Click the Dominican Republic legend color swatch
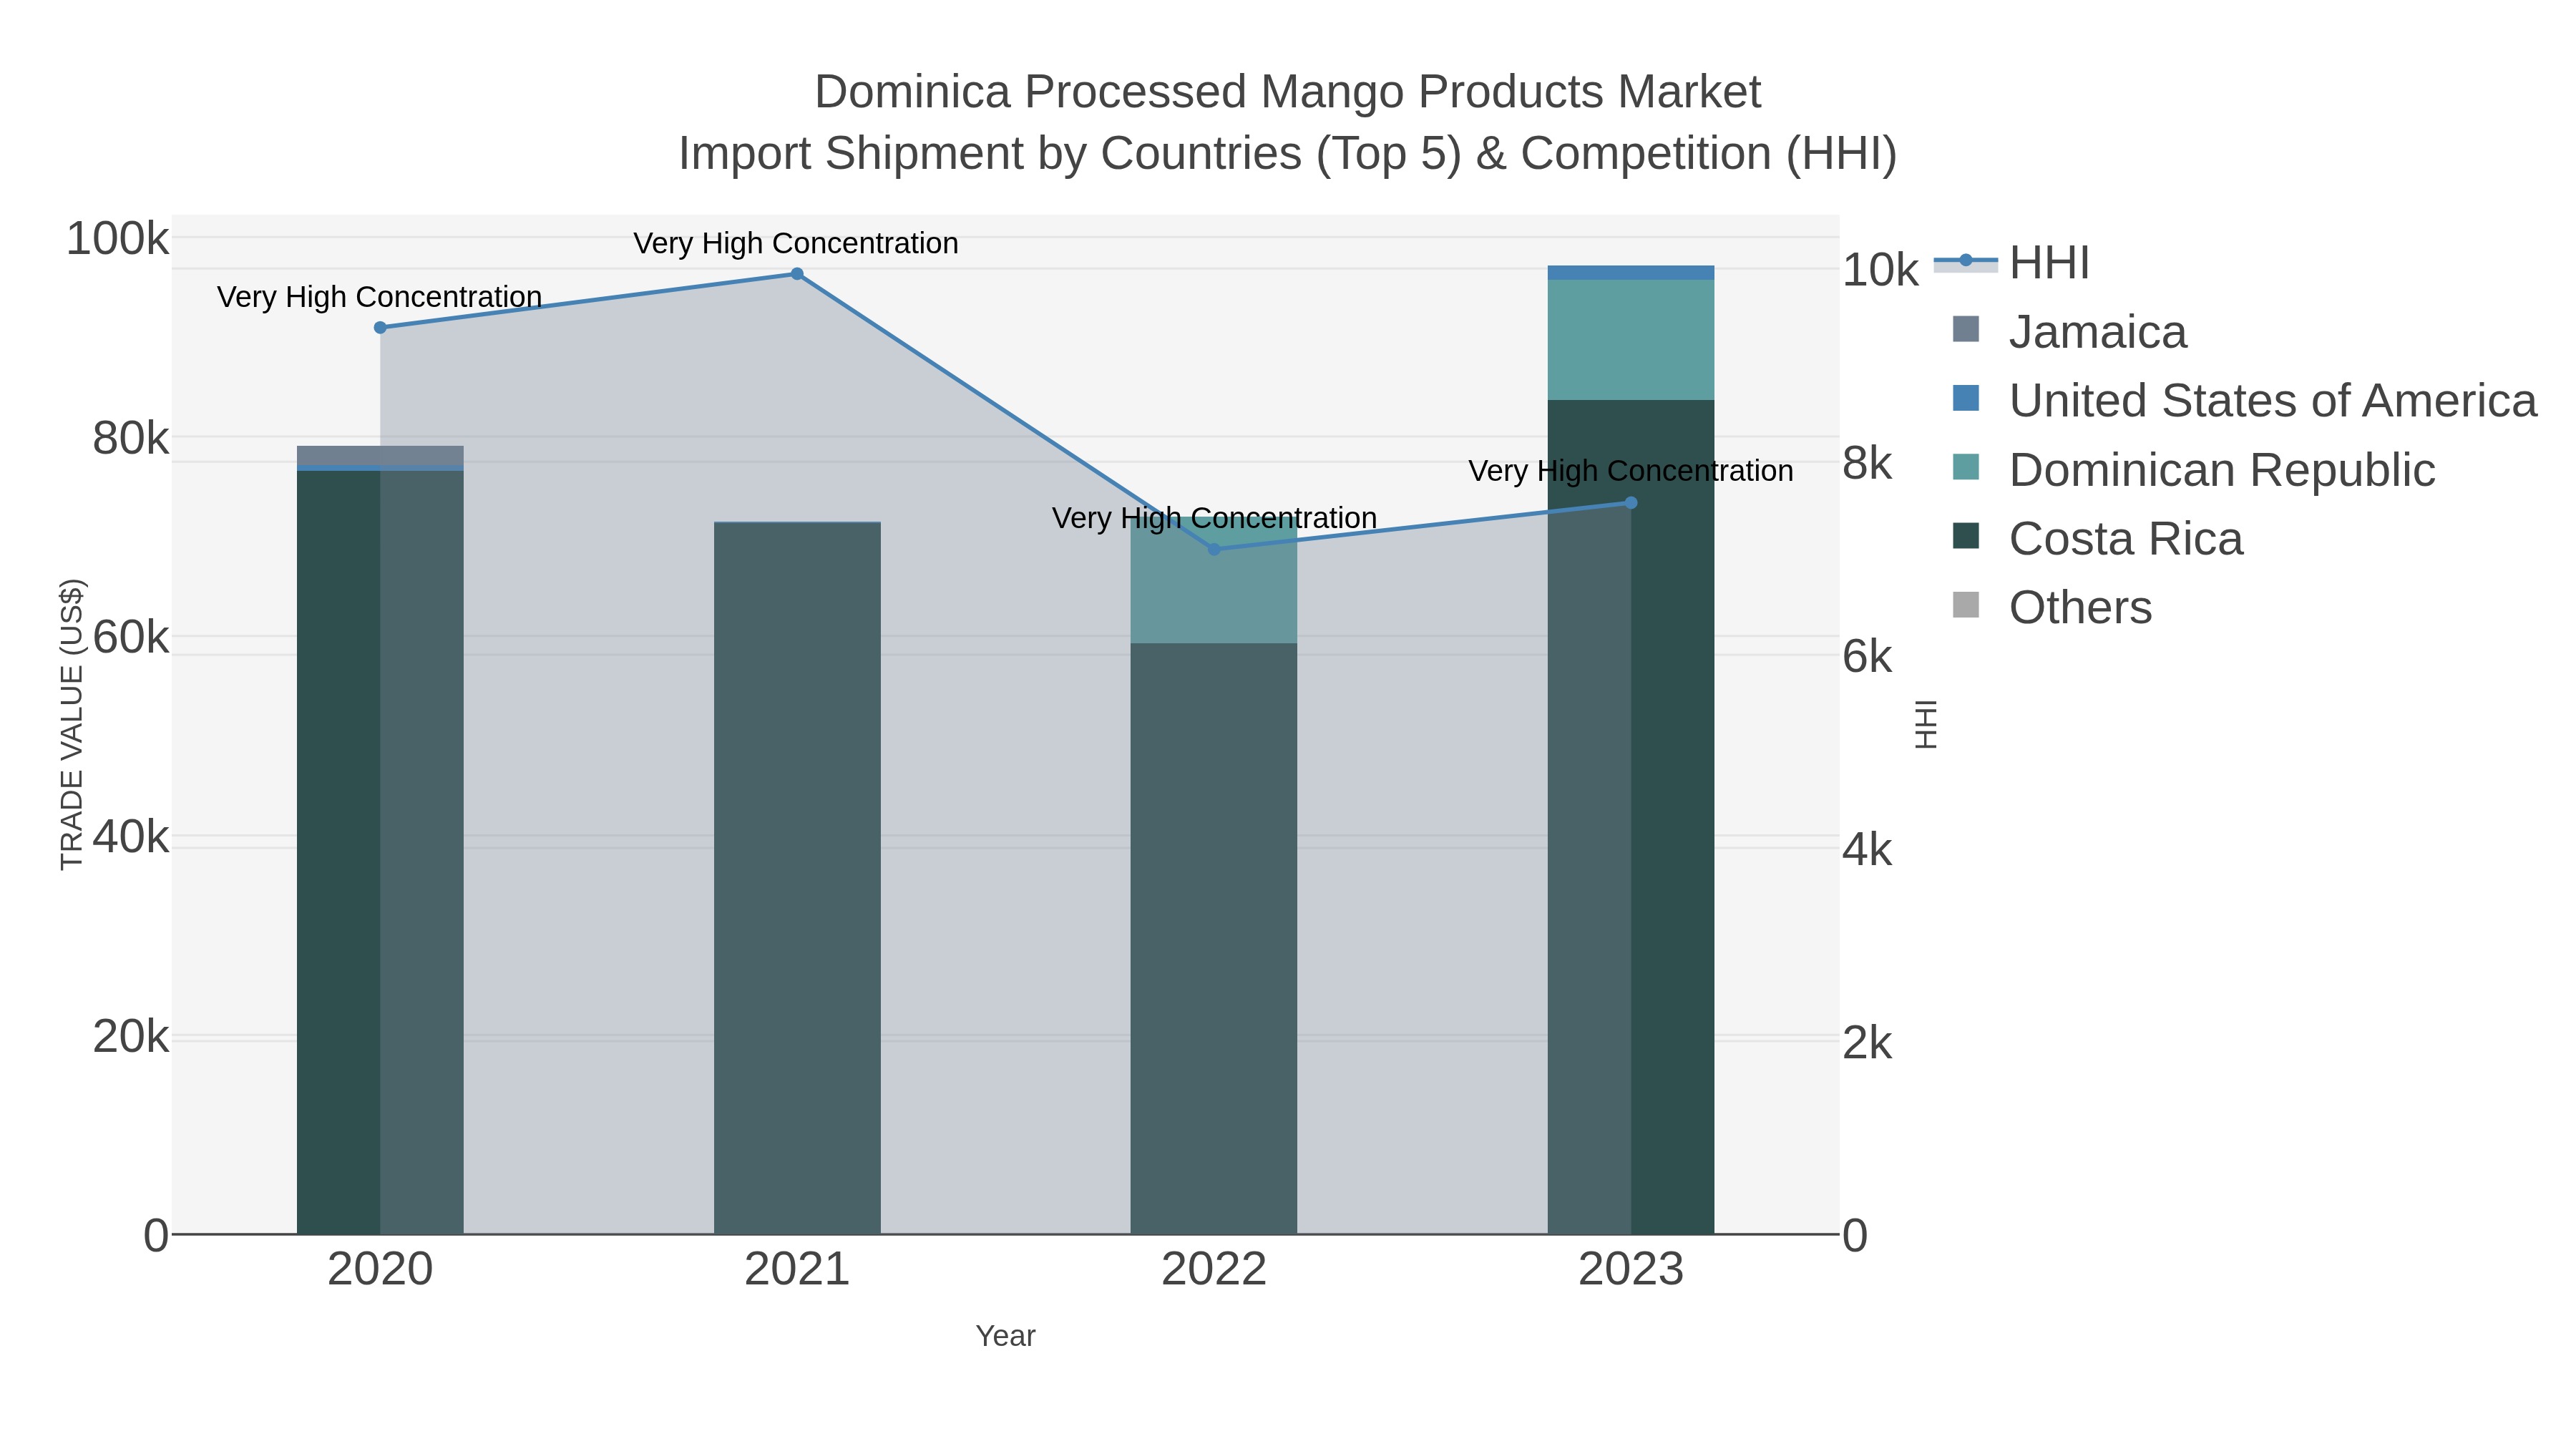This screenshot has height=1449, width=2576. [1966, 467]
